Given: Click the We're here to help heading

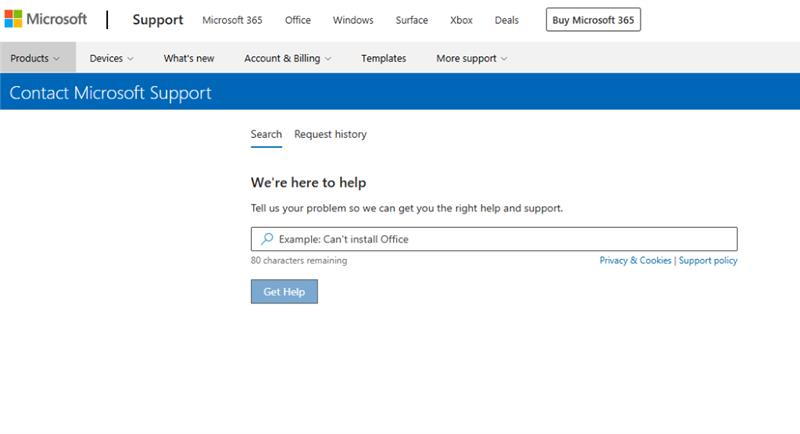Looking at the screenshot, I should [x=308, y=183].
